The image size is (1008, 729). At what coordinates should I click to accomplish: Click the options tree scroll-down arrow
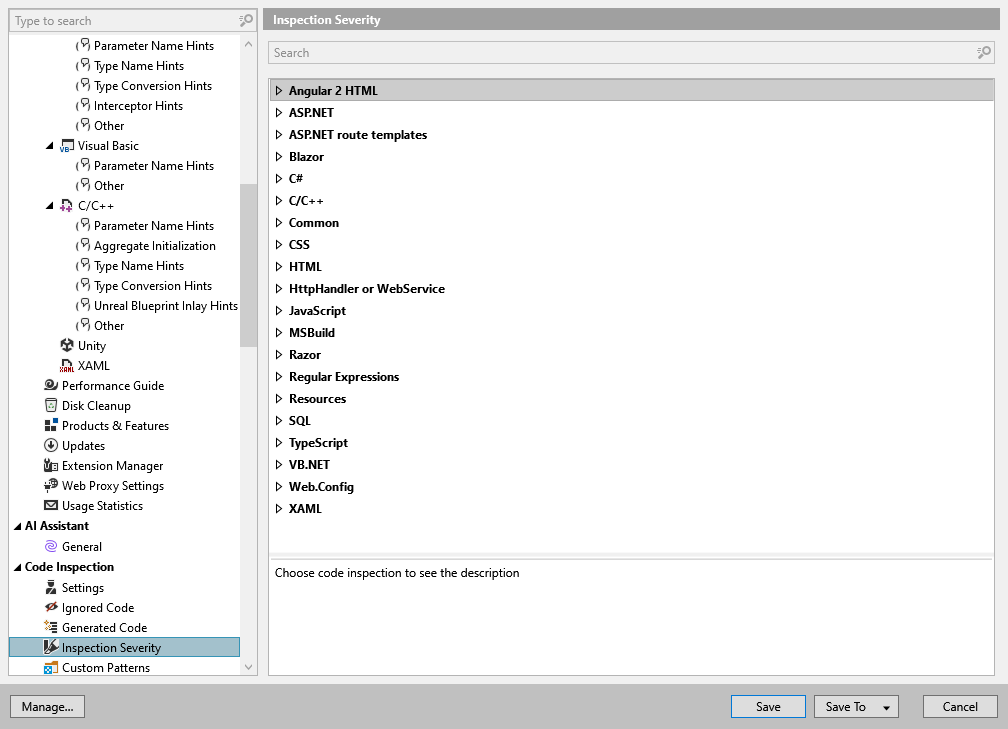[x=249, y=667]
